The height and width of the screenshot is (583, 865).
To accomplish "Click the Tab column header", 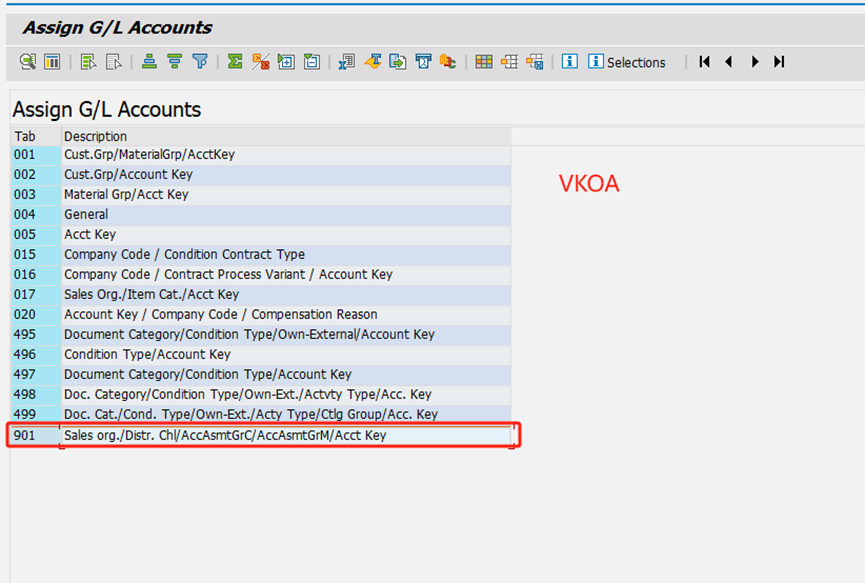I will [x=25, y=136].
